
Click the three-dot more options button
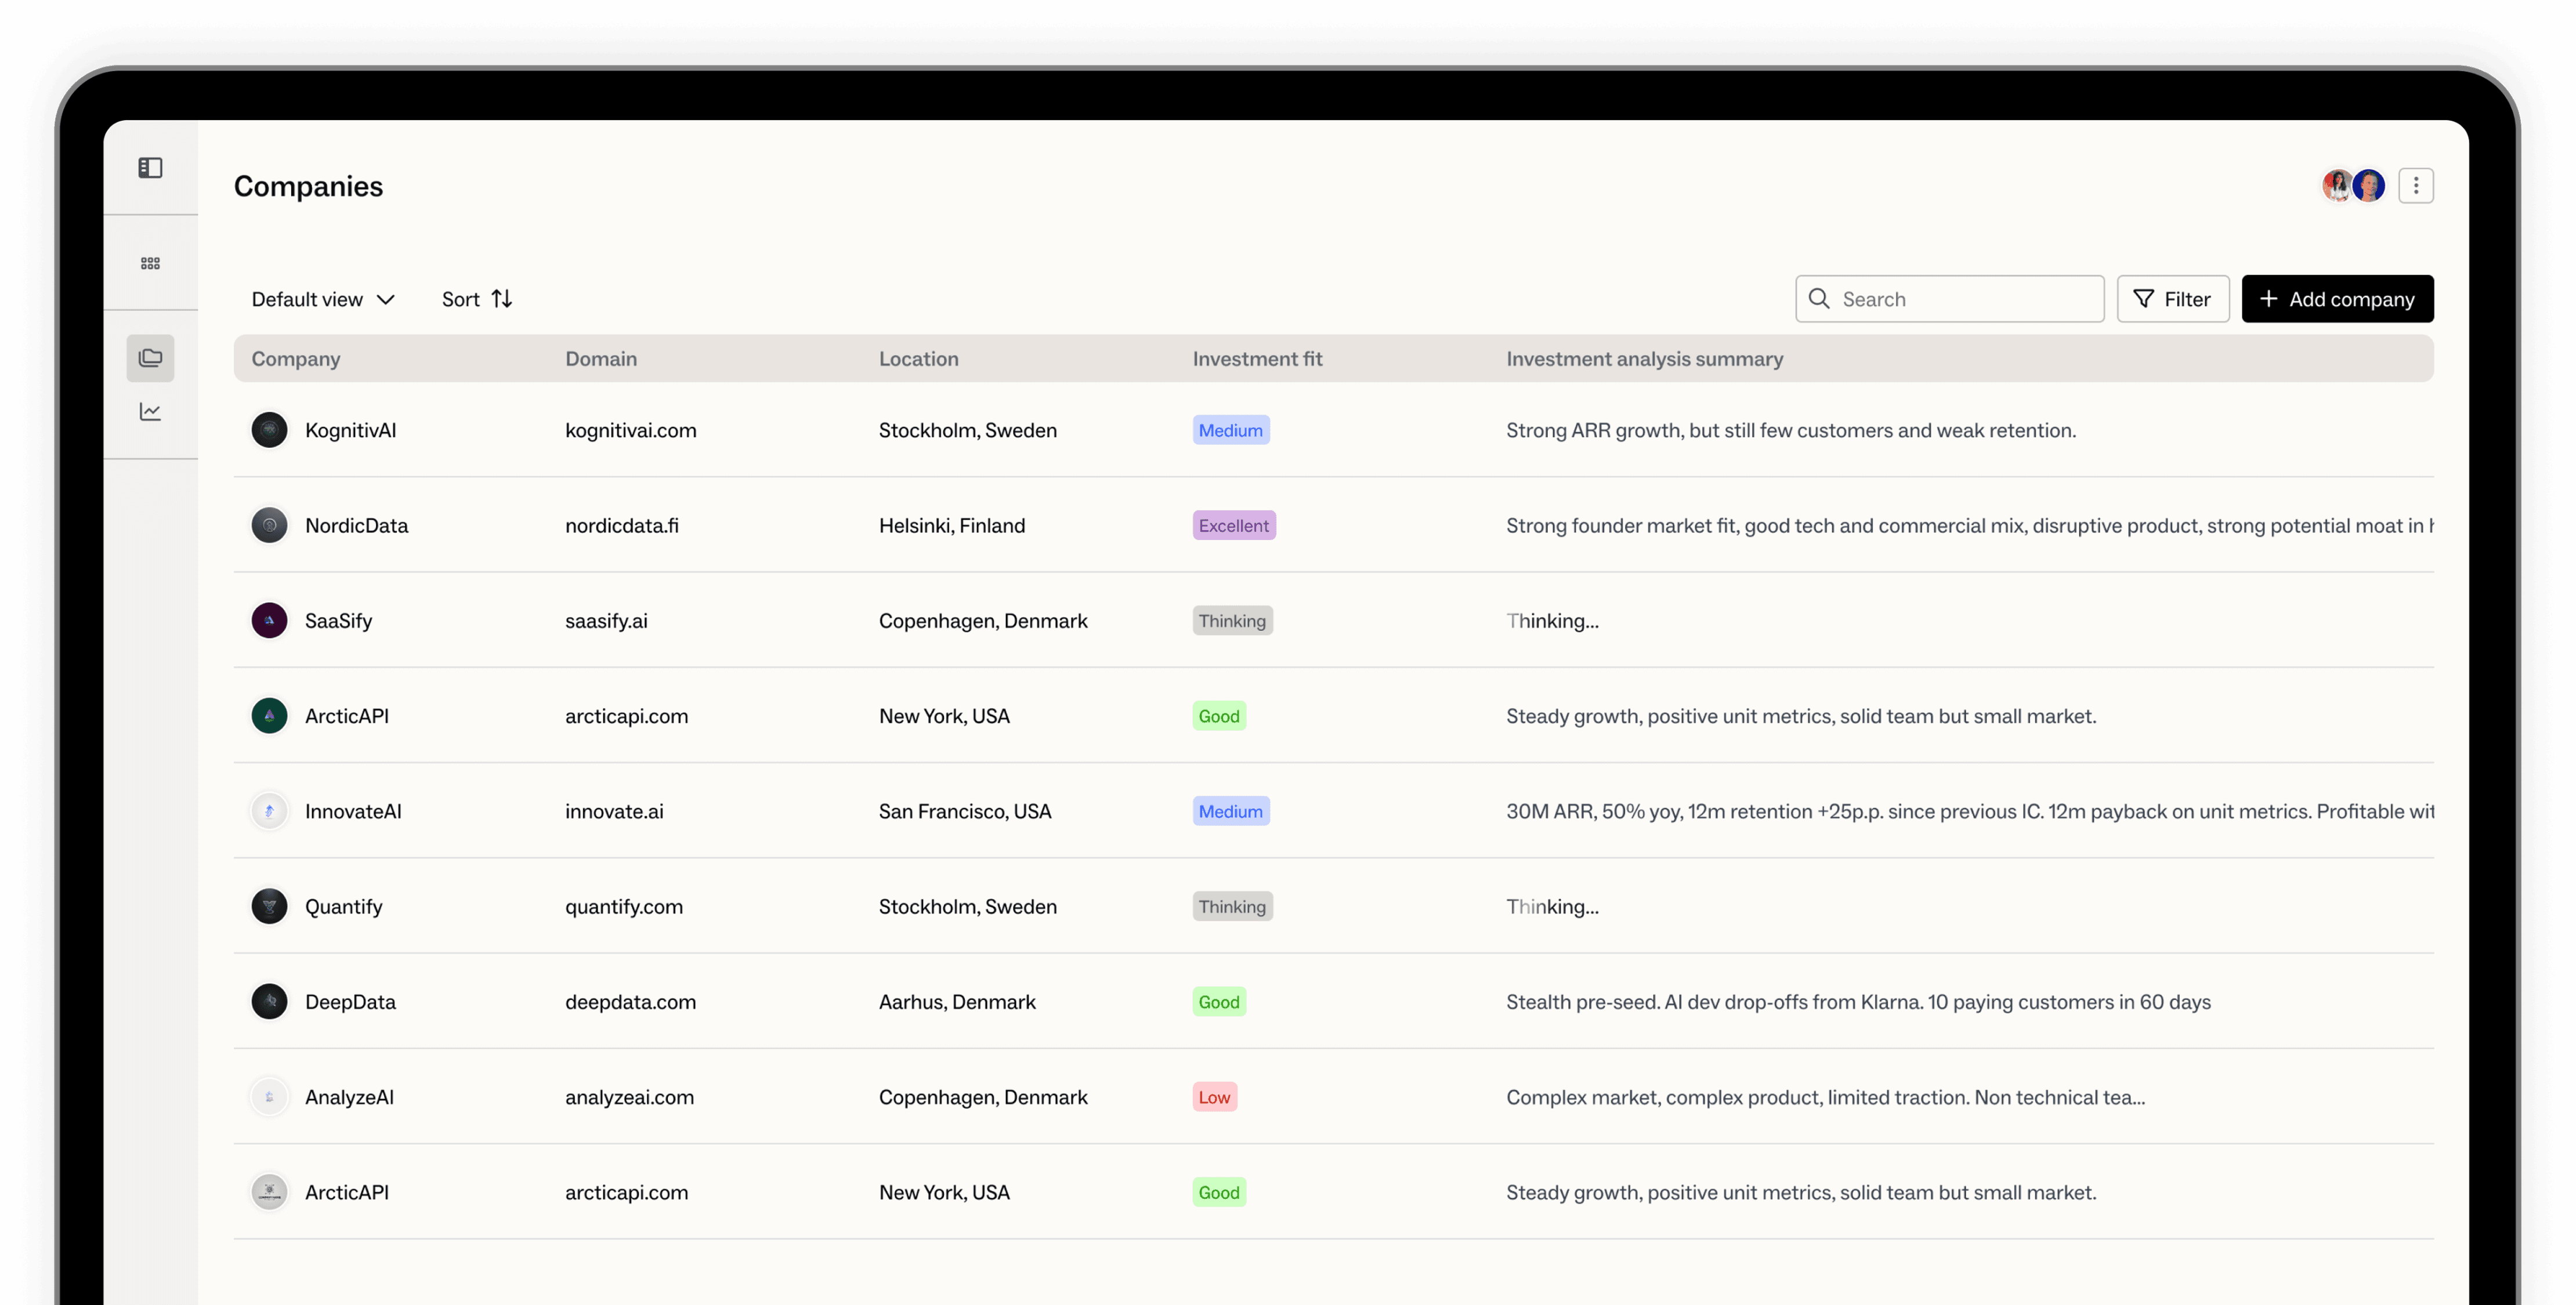click(x=2415, y=186)
